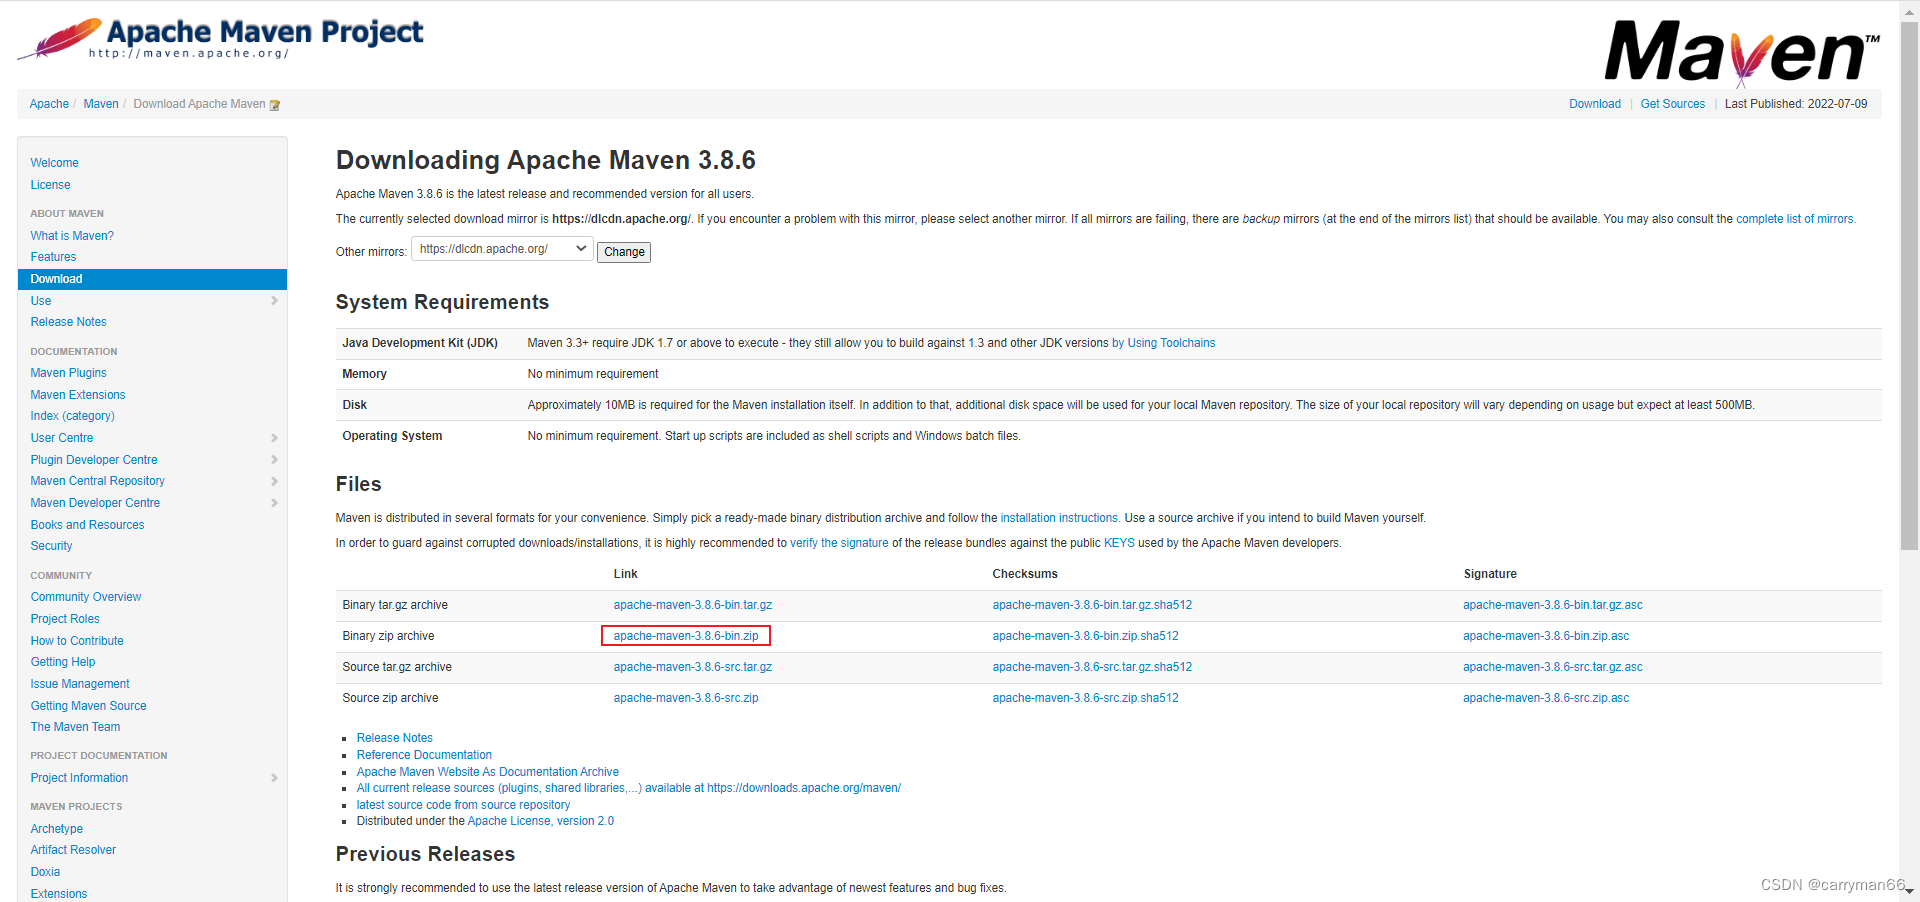Select Maven Plugins in the sidebar
Screen dimensions: 1920x902
pos(68,372)
